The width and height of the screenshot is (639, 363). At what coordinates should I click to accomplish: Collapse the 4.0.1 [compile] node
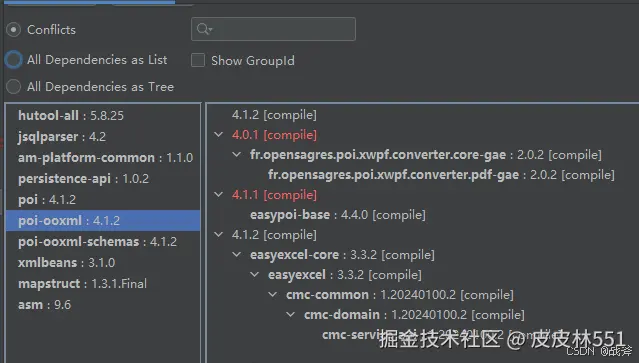(219, 134)
